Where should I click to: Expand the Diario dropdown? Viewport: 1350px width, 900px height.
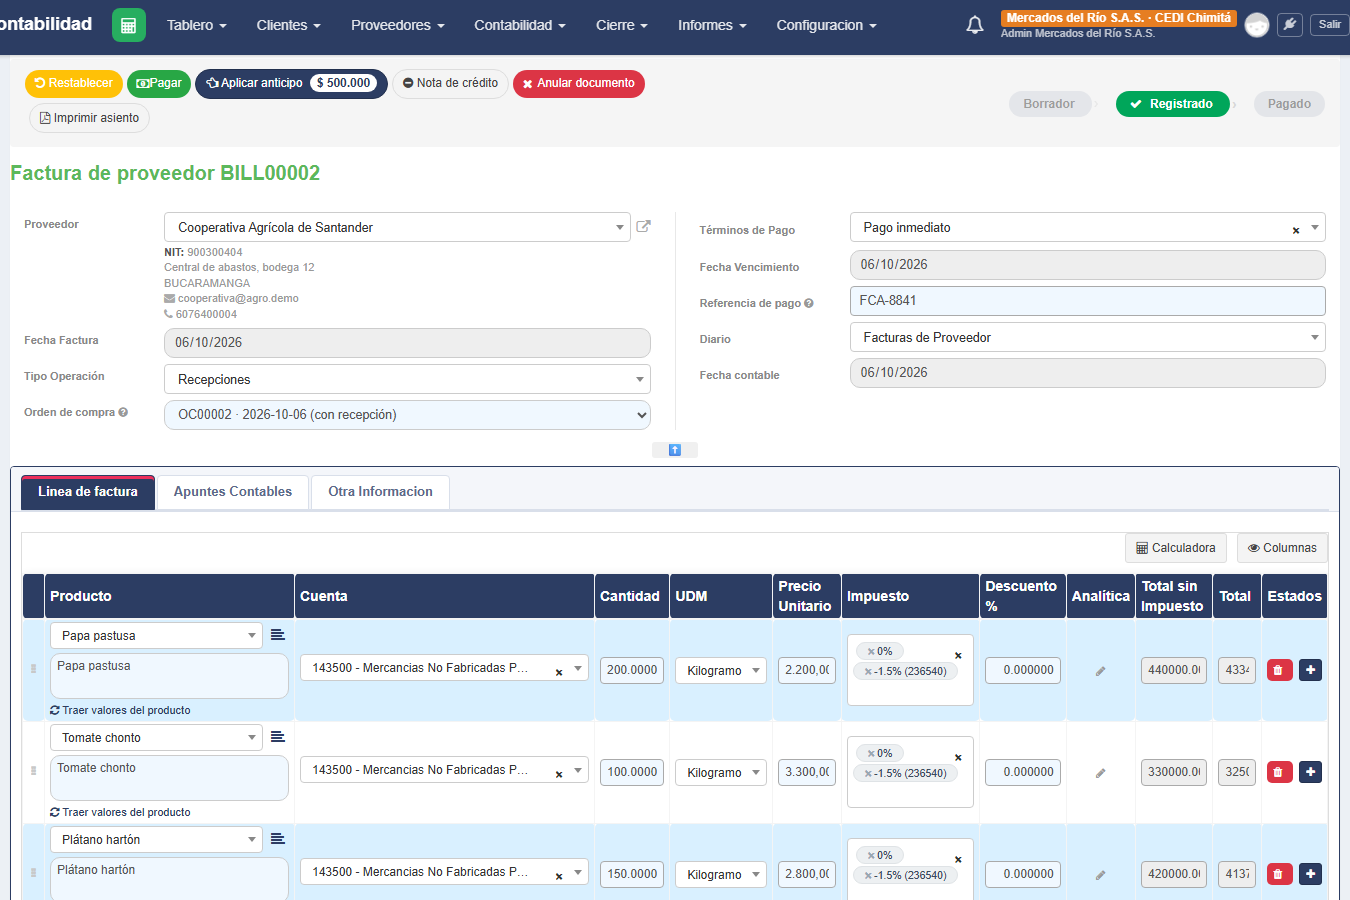pos(1088,337)
